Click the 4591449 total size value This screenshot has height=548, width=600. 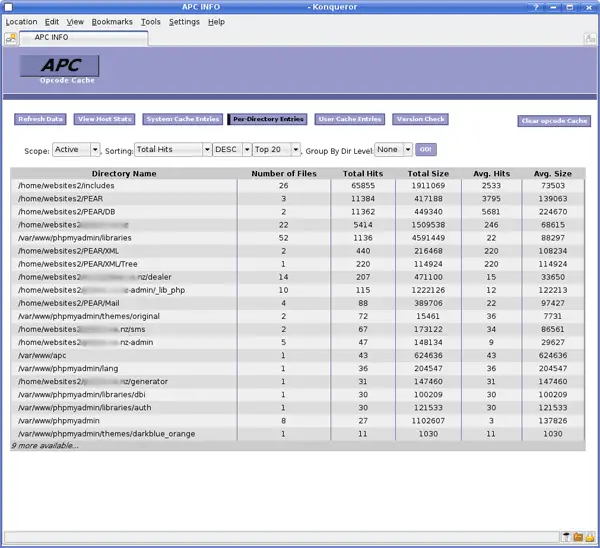click(x=428, y=238)
